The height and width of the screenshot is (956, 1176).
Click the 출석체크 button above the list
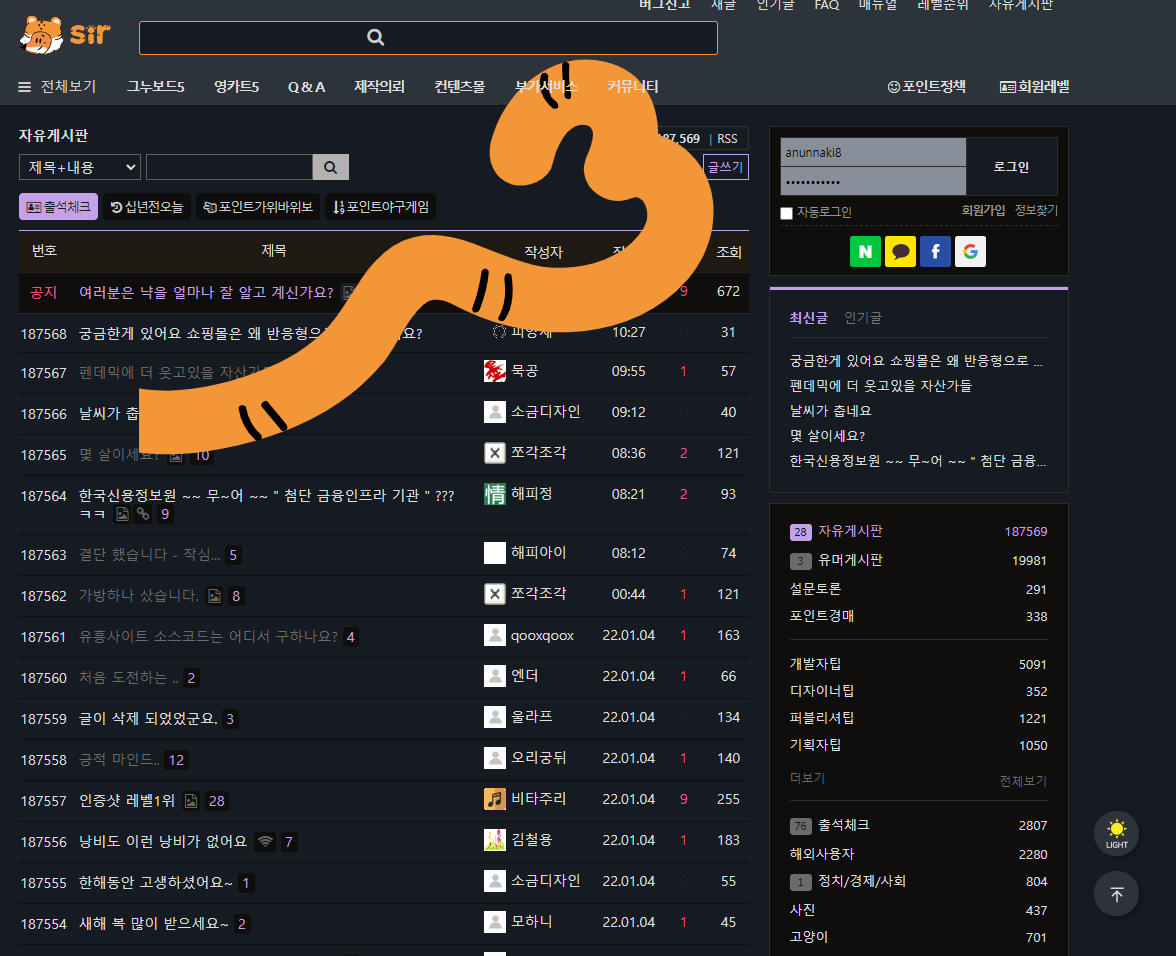click(58, 207)
